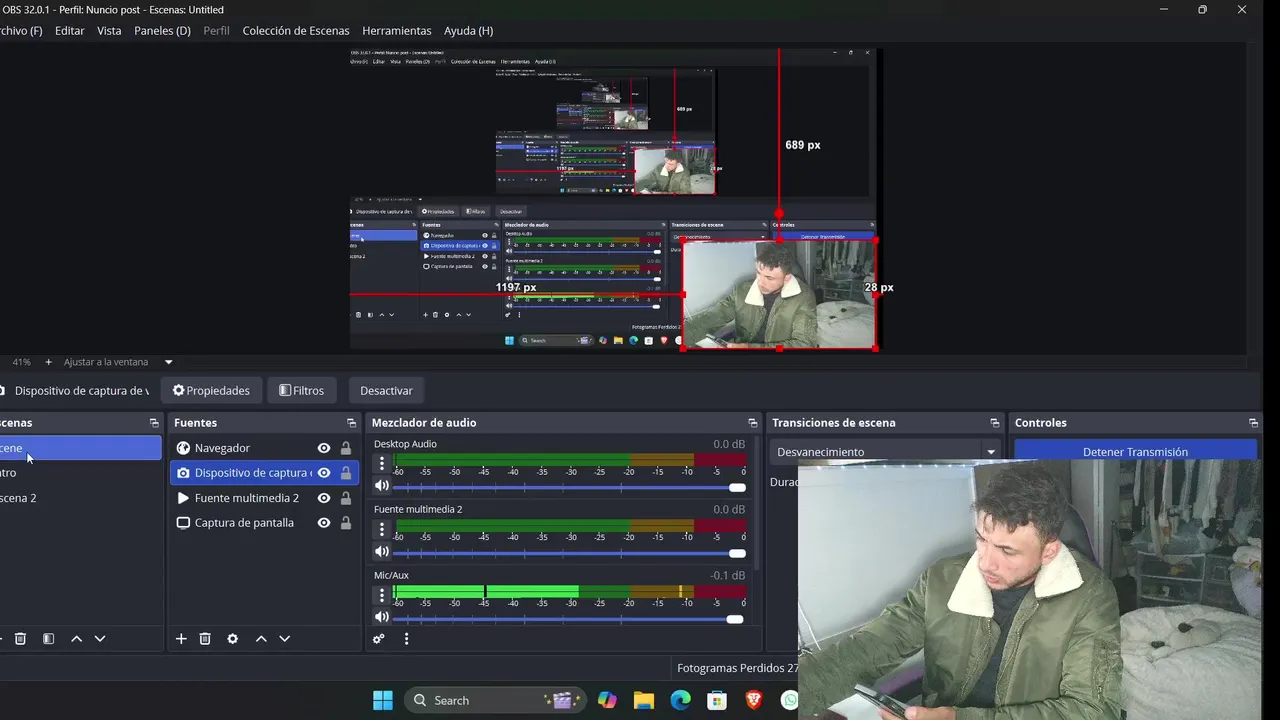
Task: Open the Paneles (D) menu
Action: (162, 31)
